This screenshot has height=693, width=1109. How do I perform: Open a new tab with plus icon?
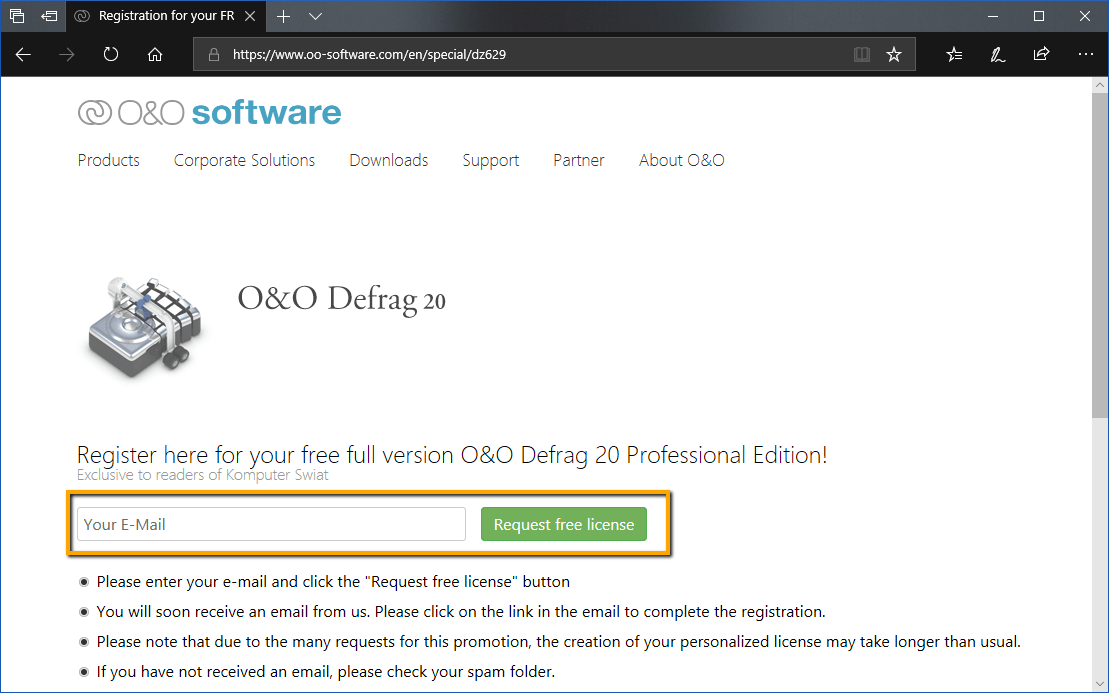click(284, 16)
